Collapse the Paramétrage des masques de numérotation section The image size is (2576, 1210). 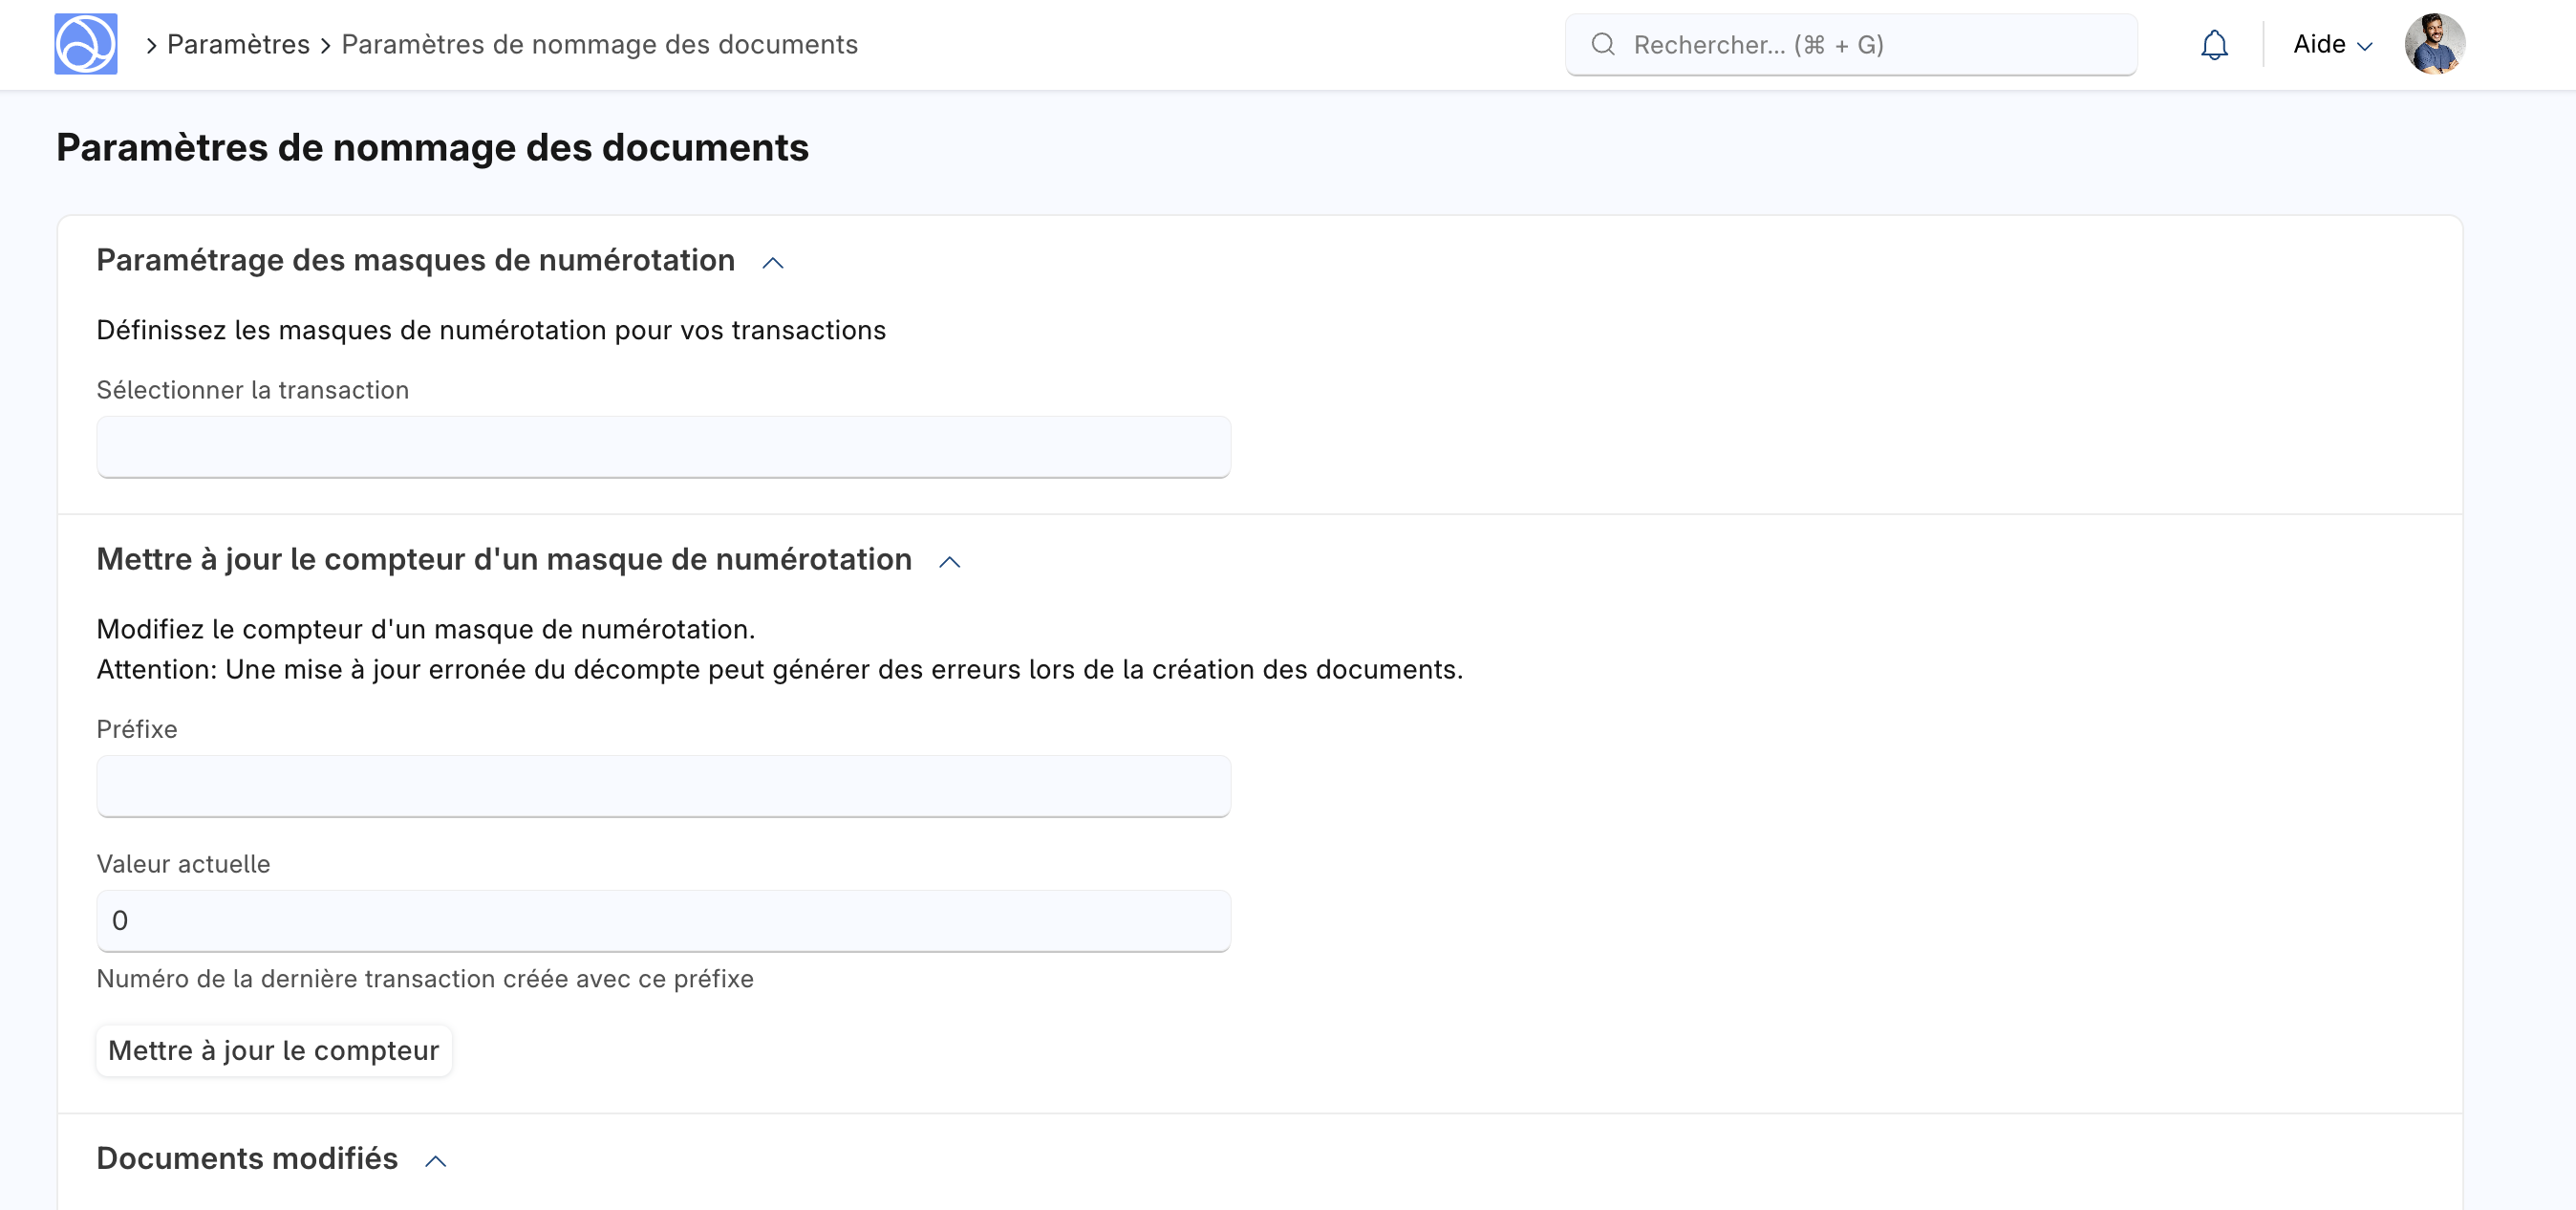[772, 263]
